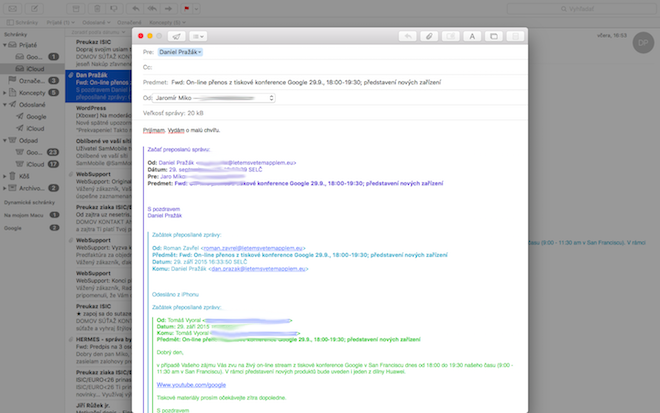This screenshot has width=660, height=413.
Task: Open the Oblíbené ve vaší síti message
Action: coord(98,152)
